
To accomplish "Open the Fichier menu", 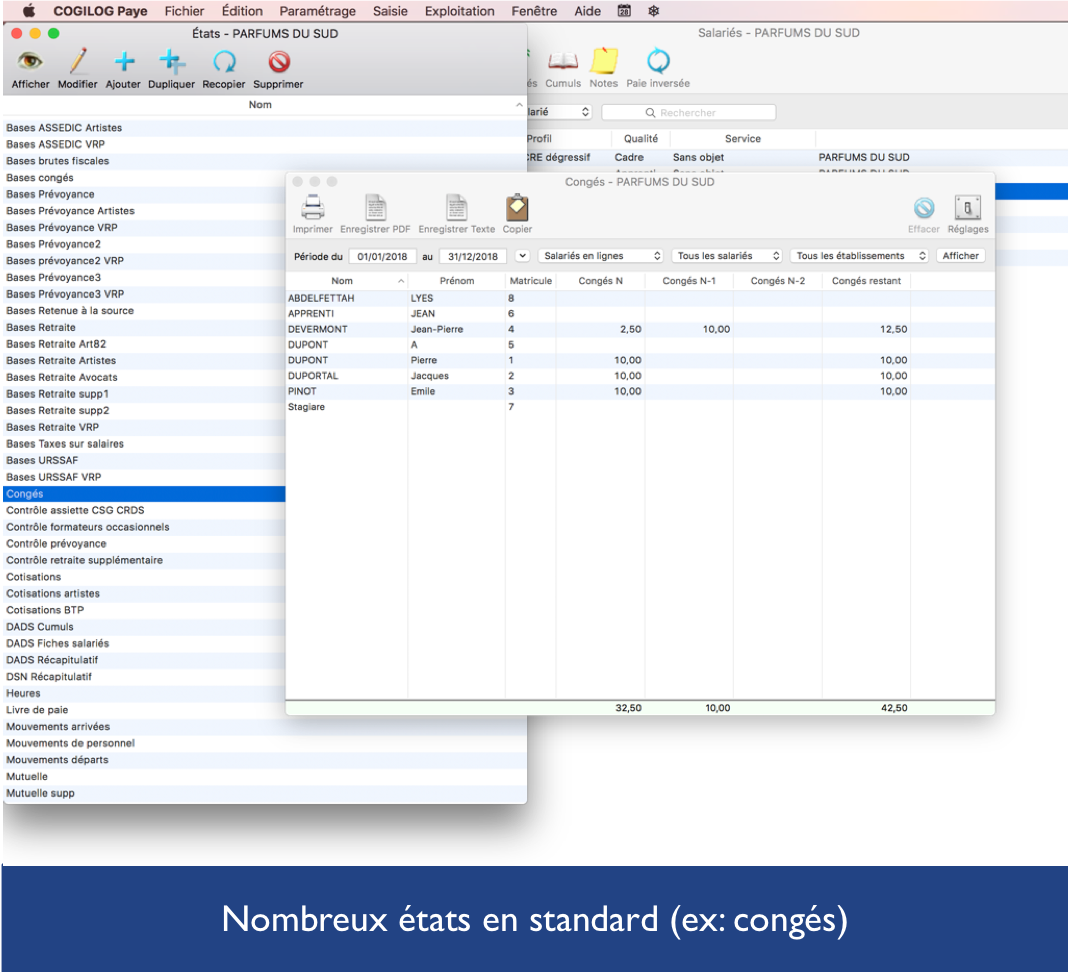I will (184, 11).
